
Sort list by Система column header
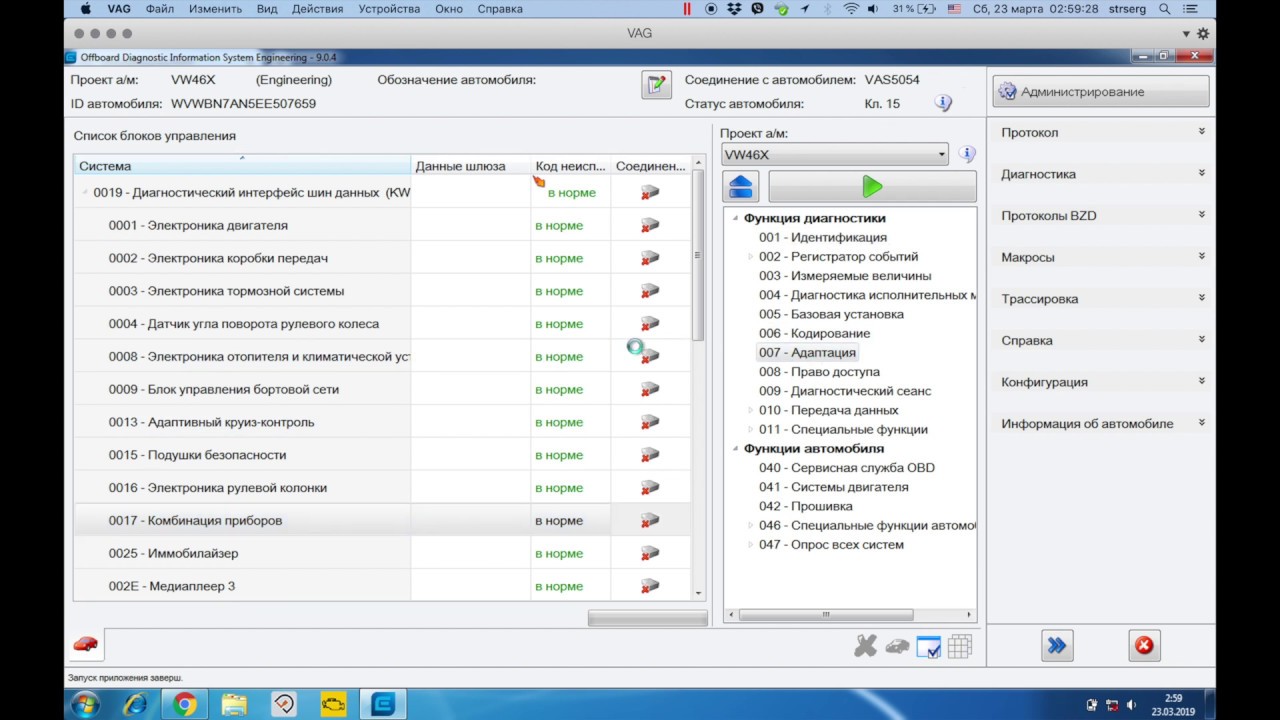click(242, 166)
